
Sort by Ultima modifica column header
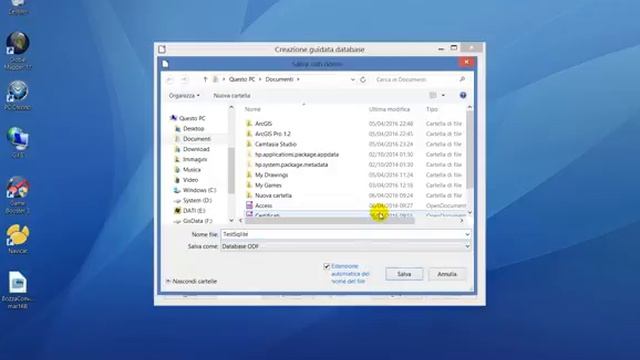tap(389, 109)
